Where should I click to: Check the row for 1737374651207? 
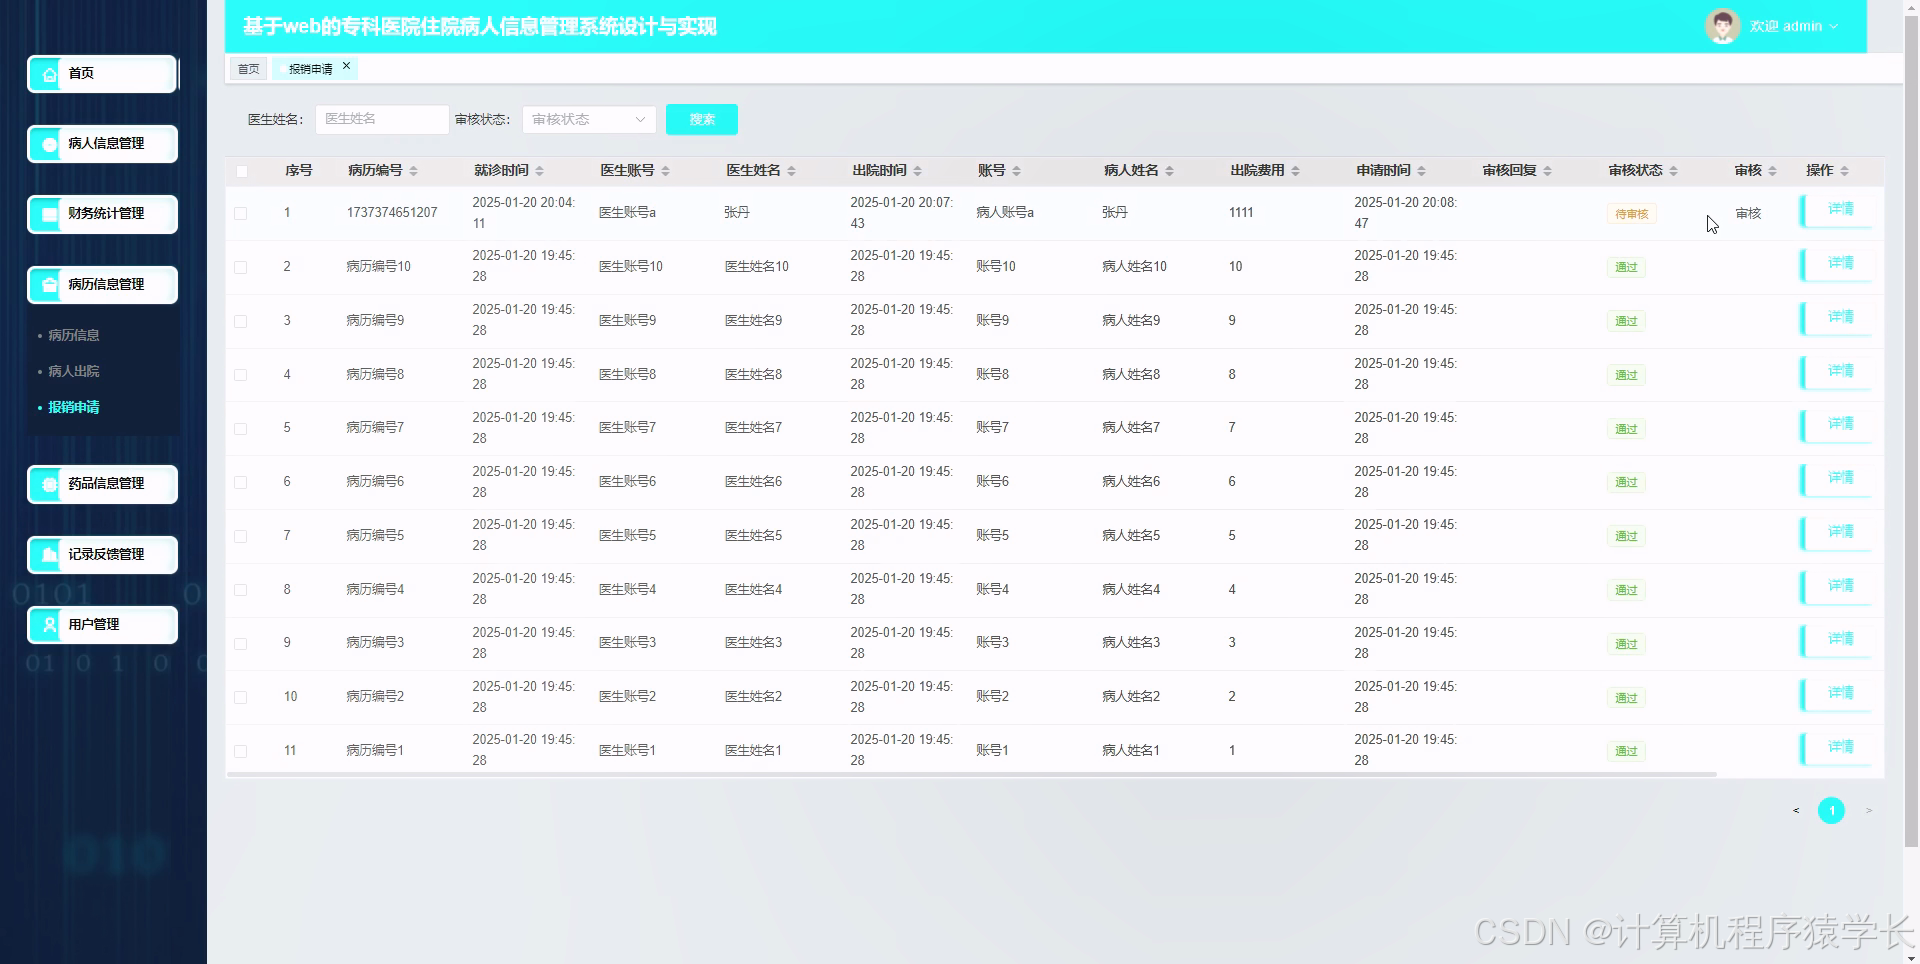pyautogui.click(x=241, y=213)
